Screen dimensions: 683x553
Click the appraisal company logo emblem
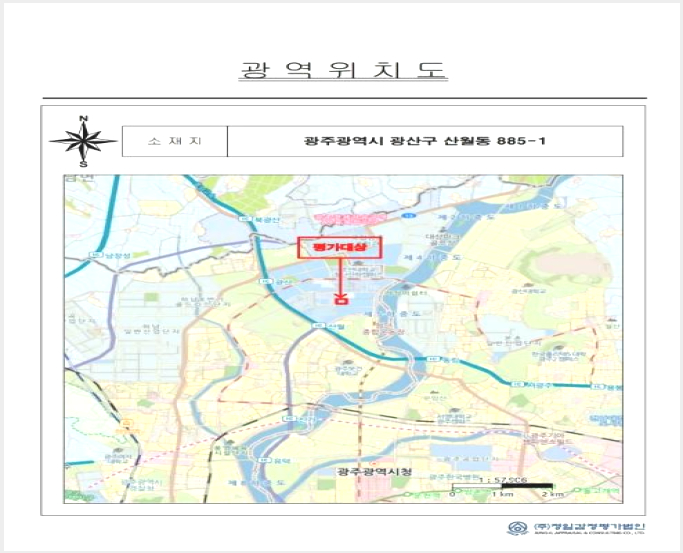coord(517,528)
